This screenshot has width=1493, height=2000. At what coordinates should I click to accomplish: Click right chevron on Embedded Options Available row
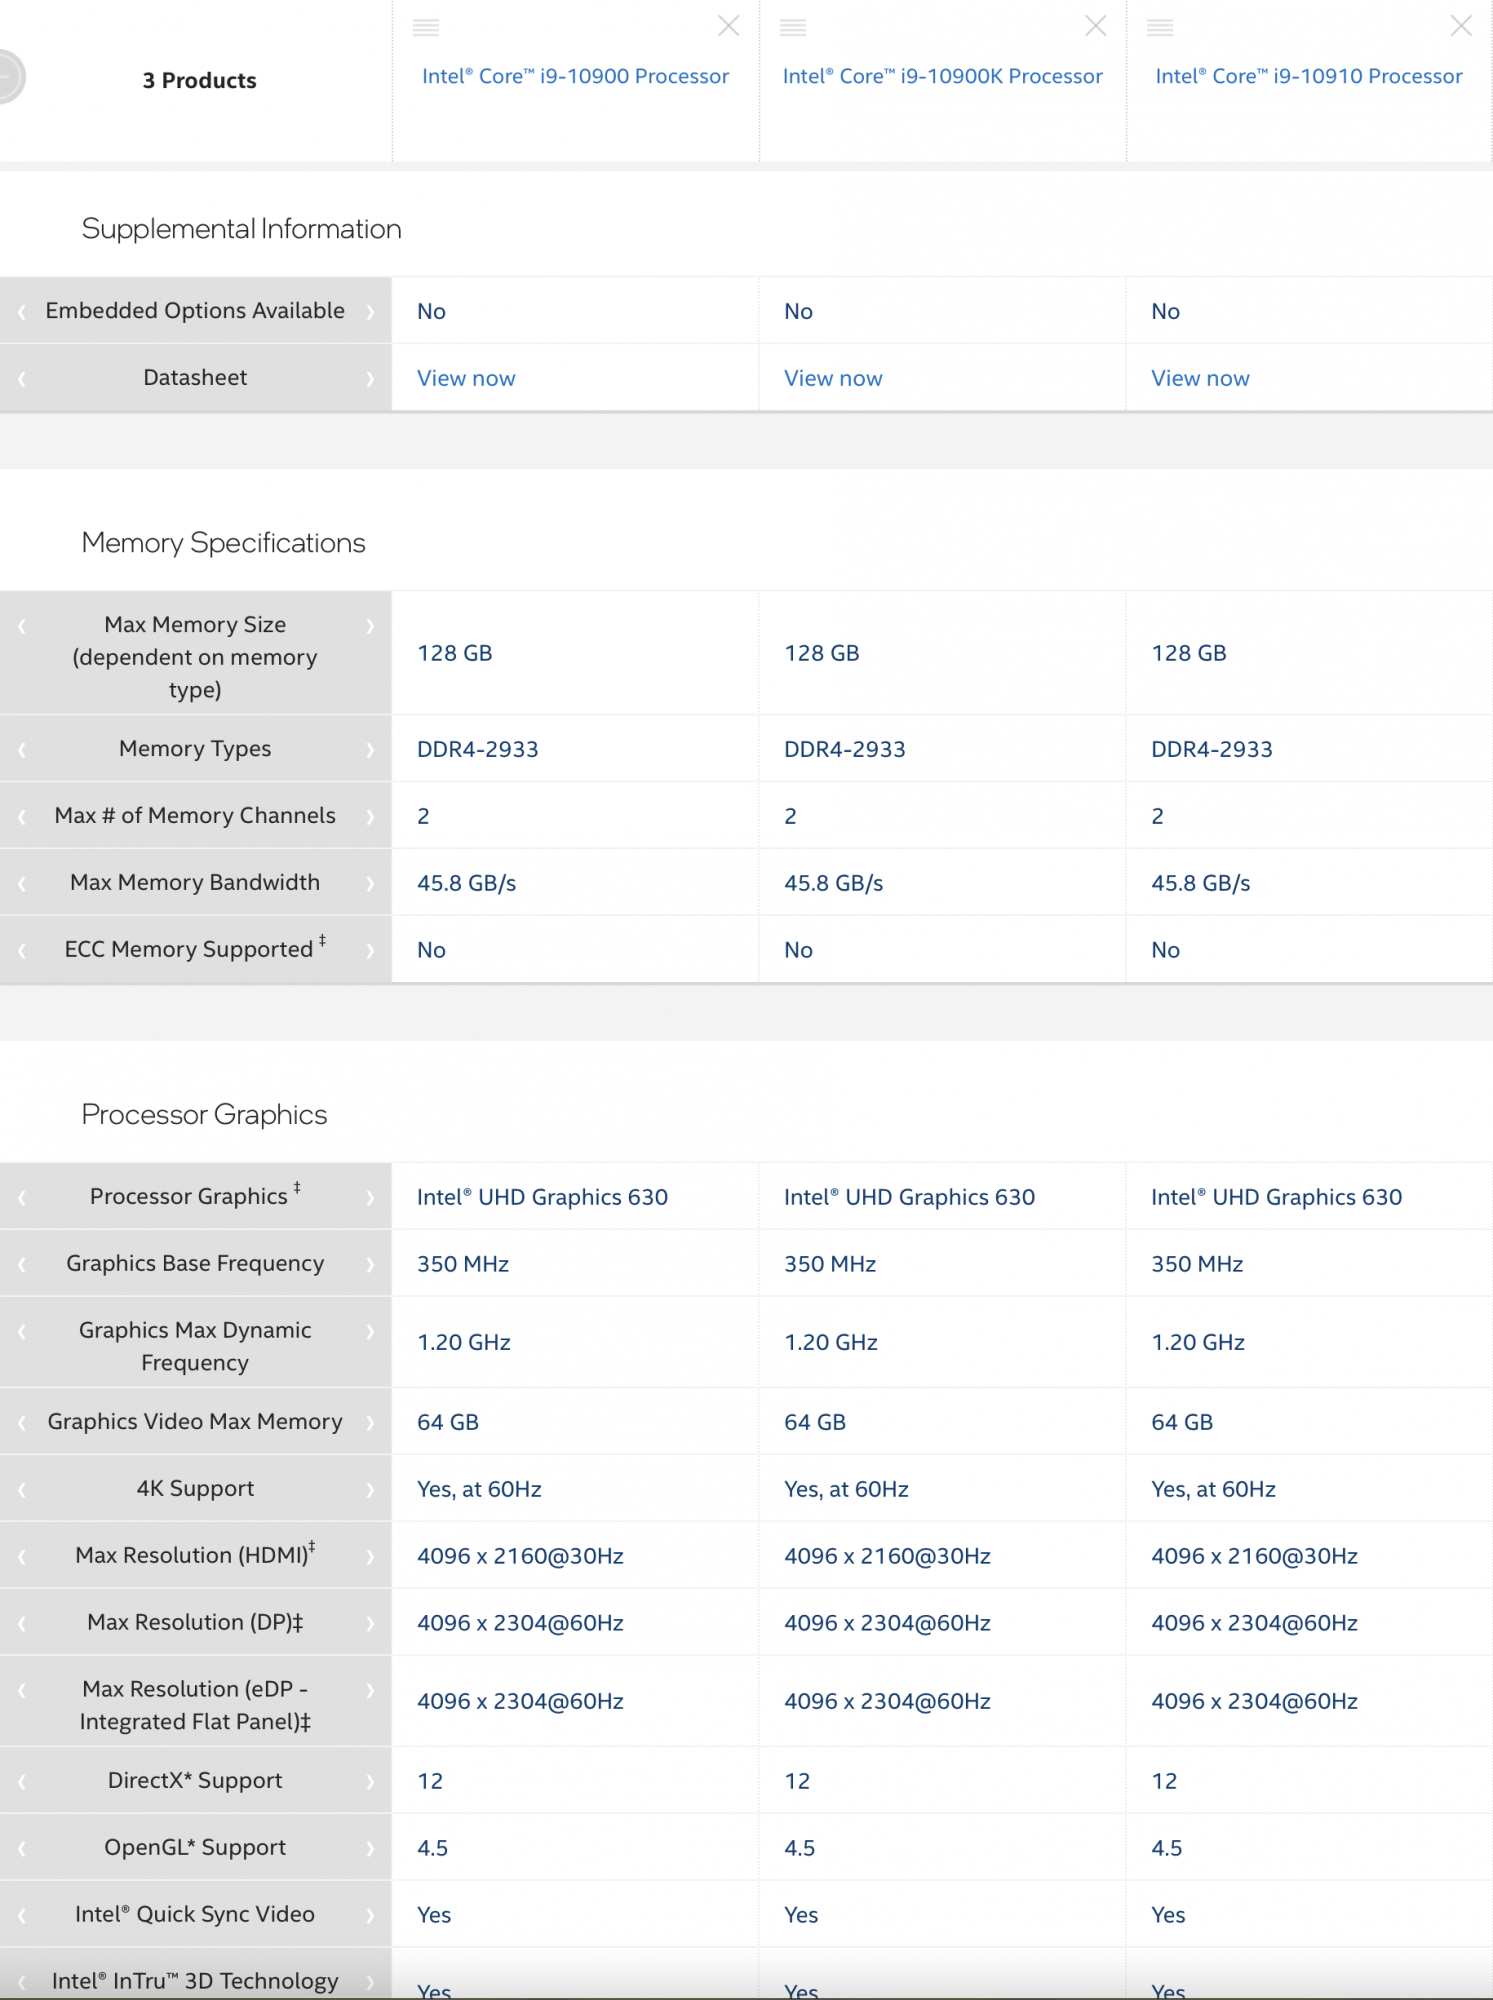tap(370, 311)
